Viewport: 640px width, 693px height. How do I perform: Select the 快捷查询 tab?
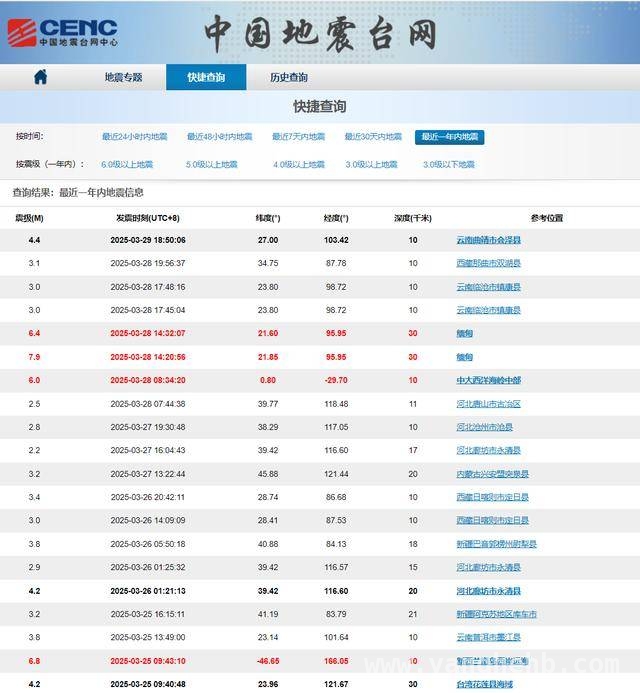pyautogui.click(x=206, y=77)
